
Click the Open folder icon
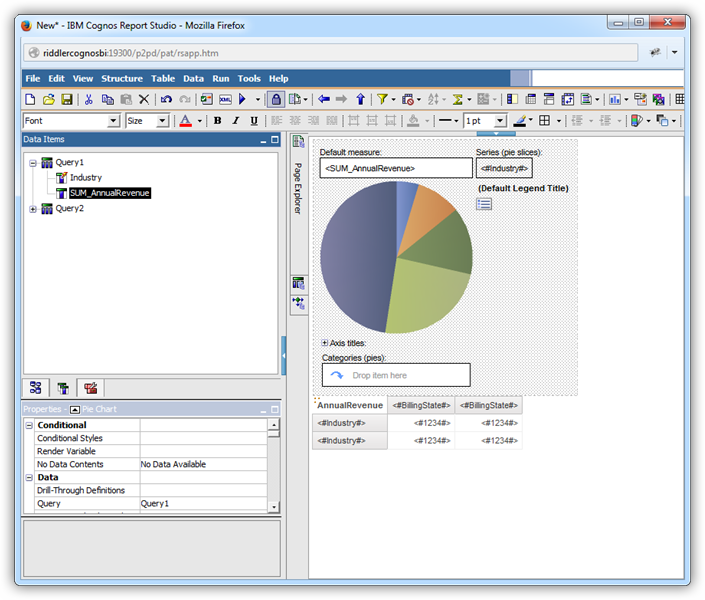pyautogui.click(x=49, y=99)
